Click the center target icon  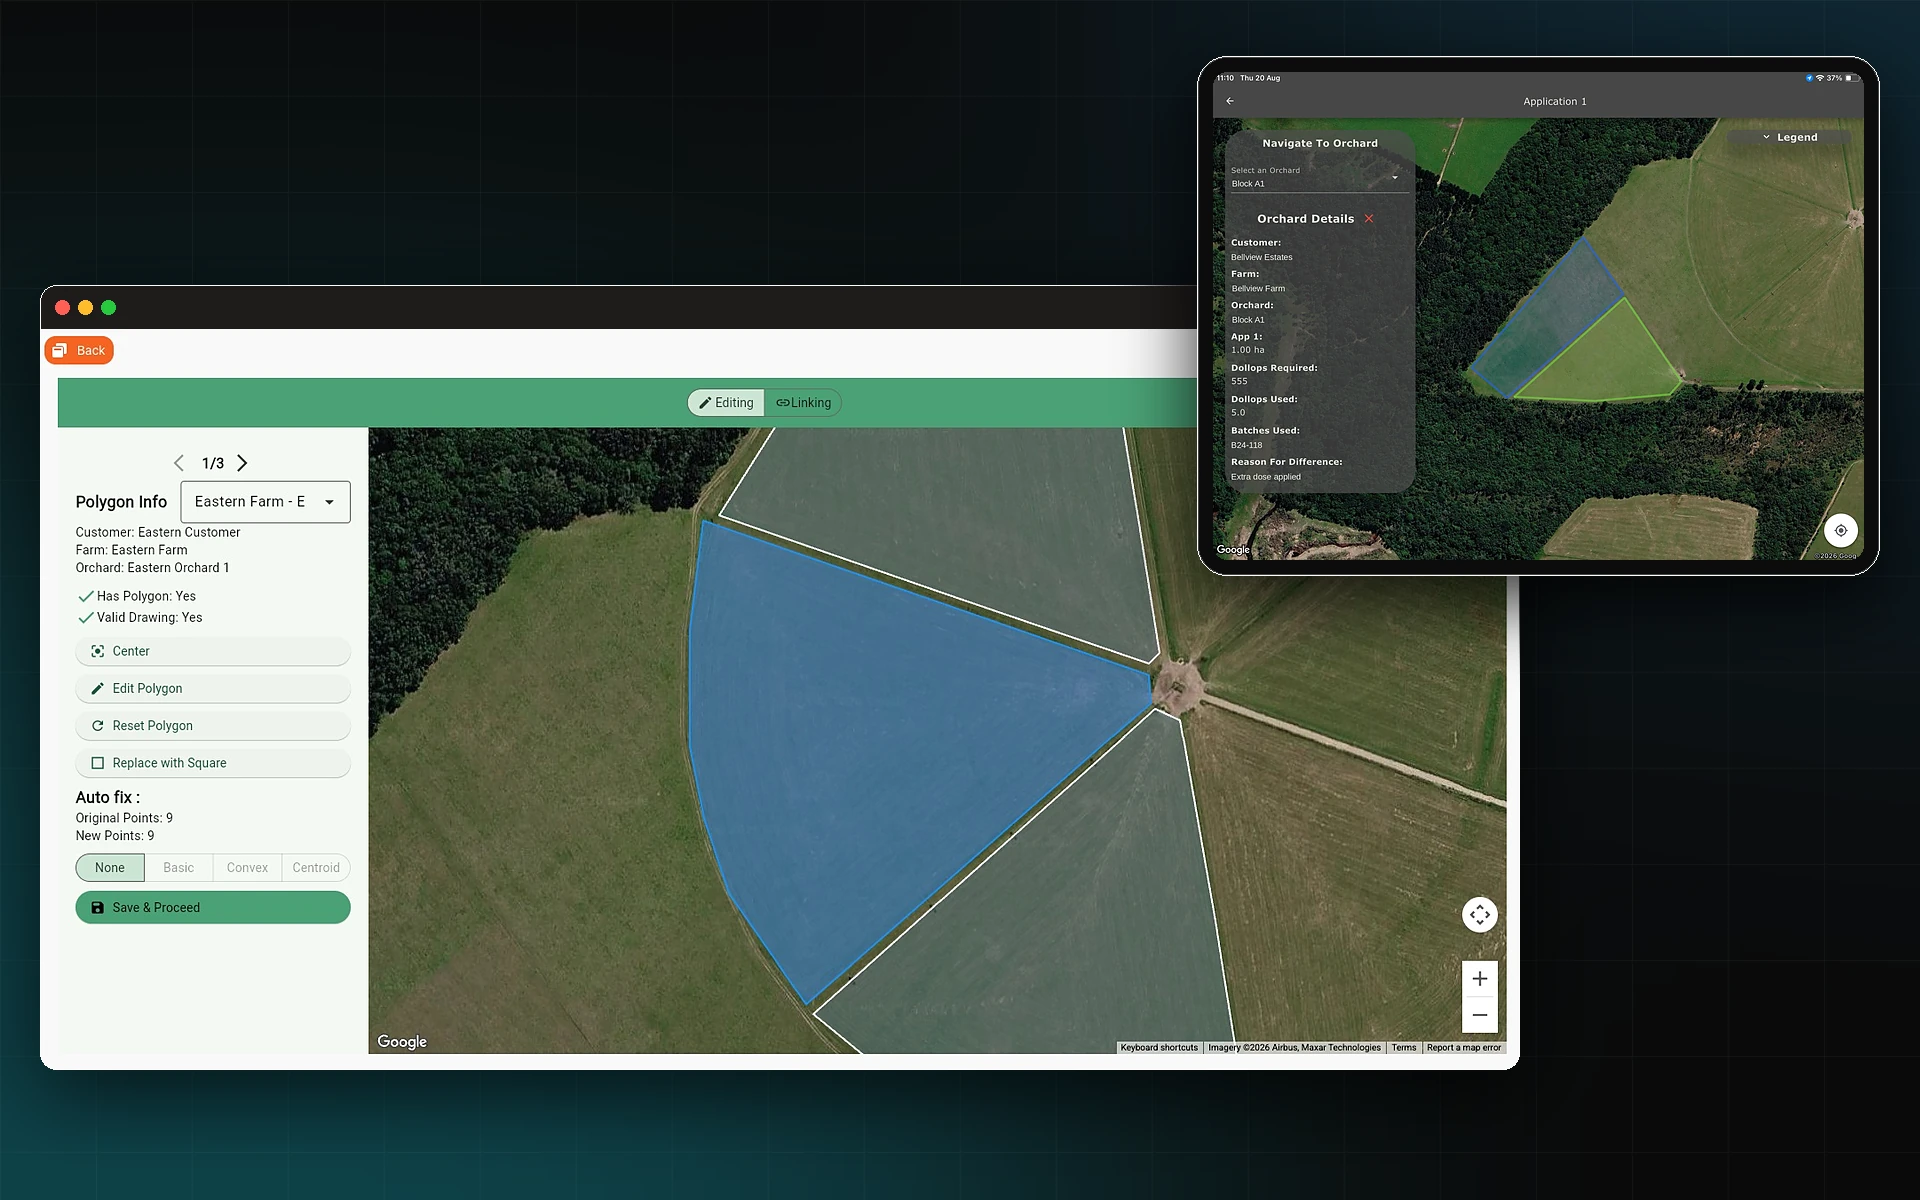98,651
